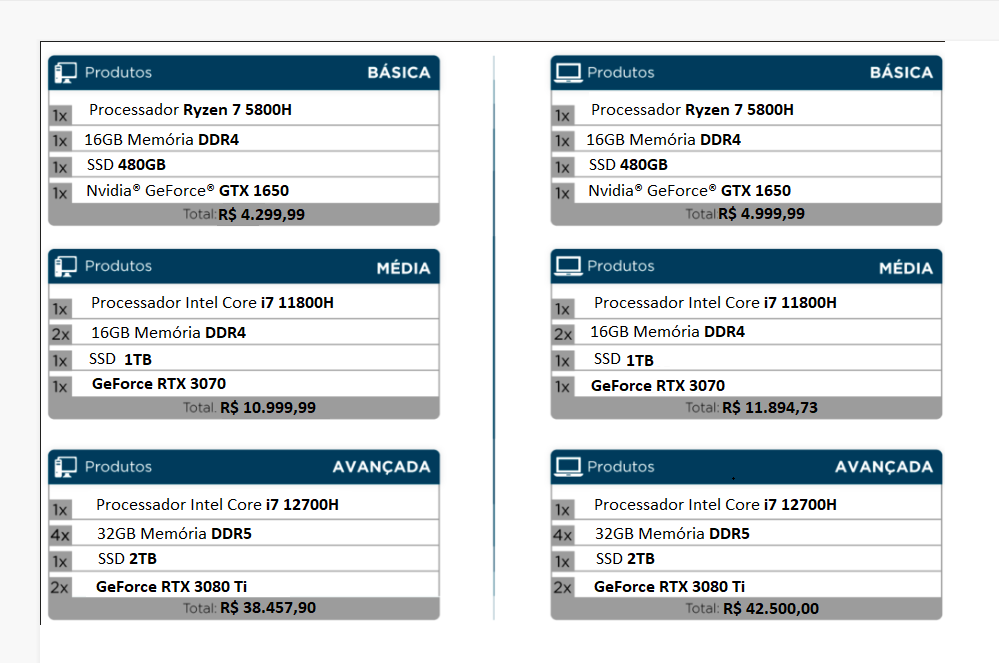The height and width of the screenshot is (663, 999).
Task: Select the BÁSICA label on the desktop card
Action: 399,73
